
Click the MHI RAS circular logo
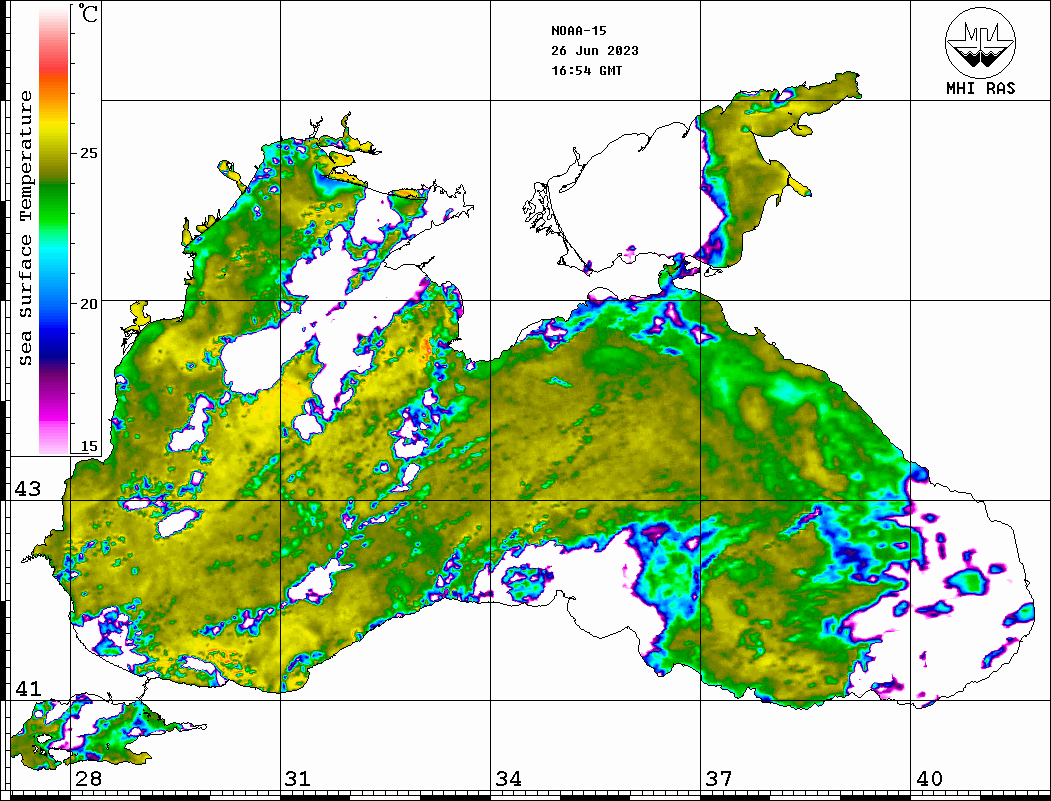[x=980, y=42]
